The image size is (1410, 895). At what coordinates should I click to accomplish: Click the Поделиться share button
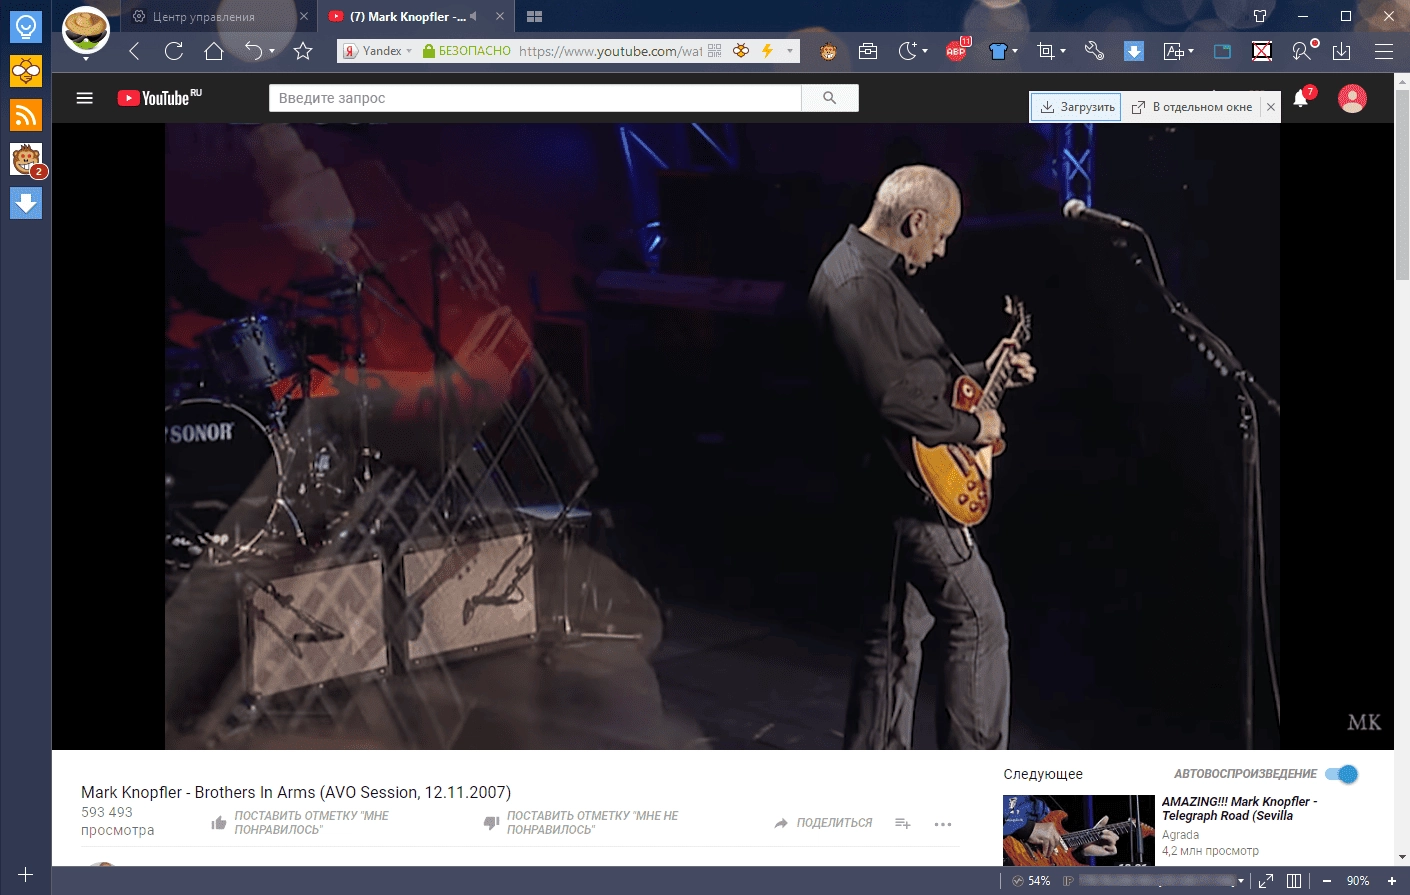pyautogui.click(x=823, y=823)
